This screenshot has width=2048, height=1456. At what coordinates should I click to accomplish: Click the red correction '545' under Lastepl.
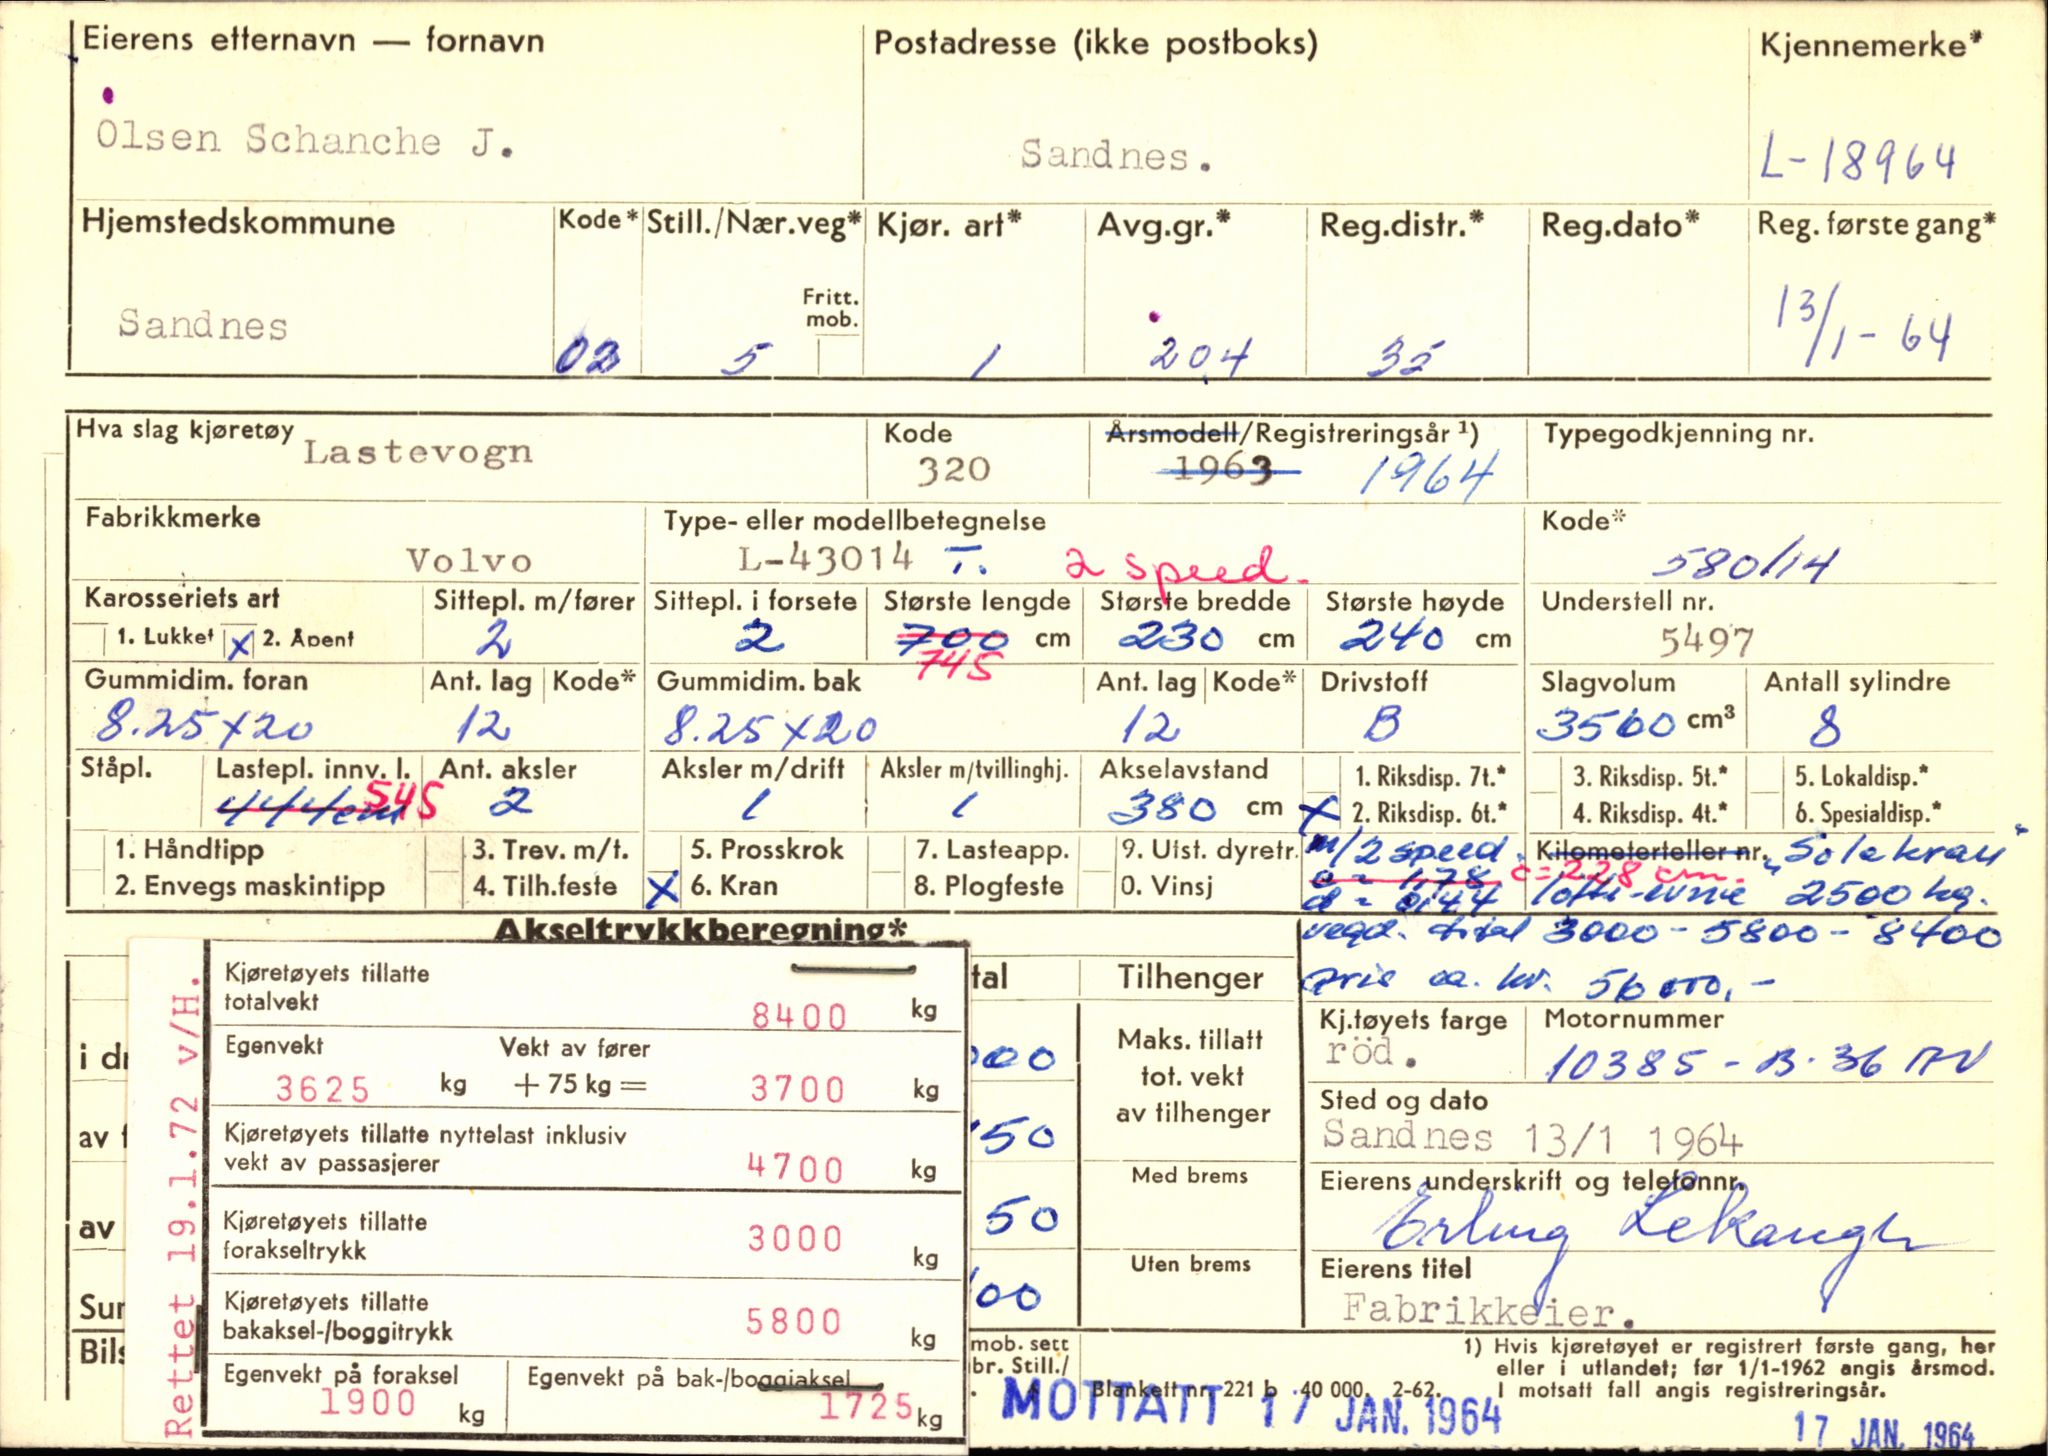click(x=404, y=801)
